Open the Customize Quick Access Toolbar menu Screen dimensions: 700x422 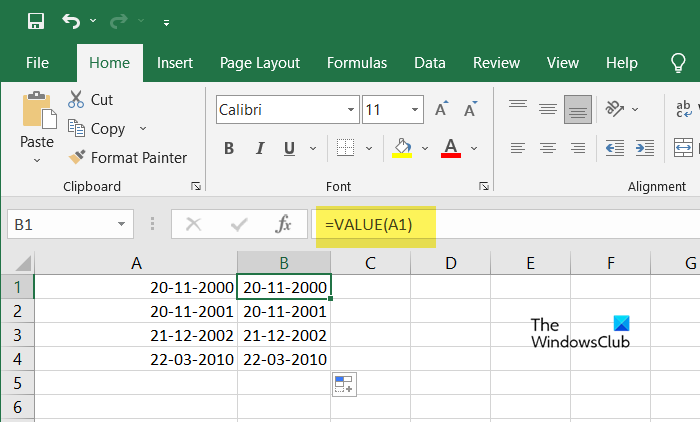(x=167, y=22)
